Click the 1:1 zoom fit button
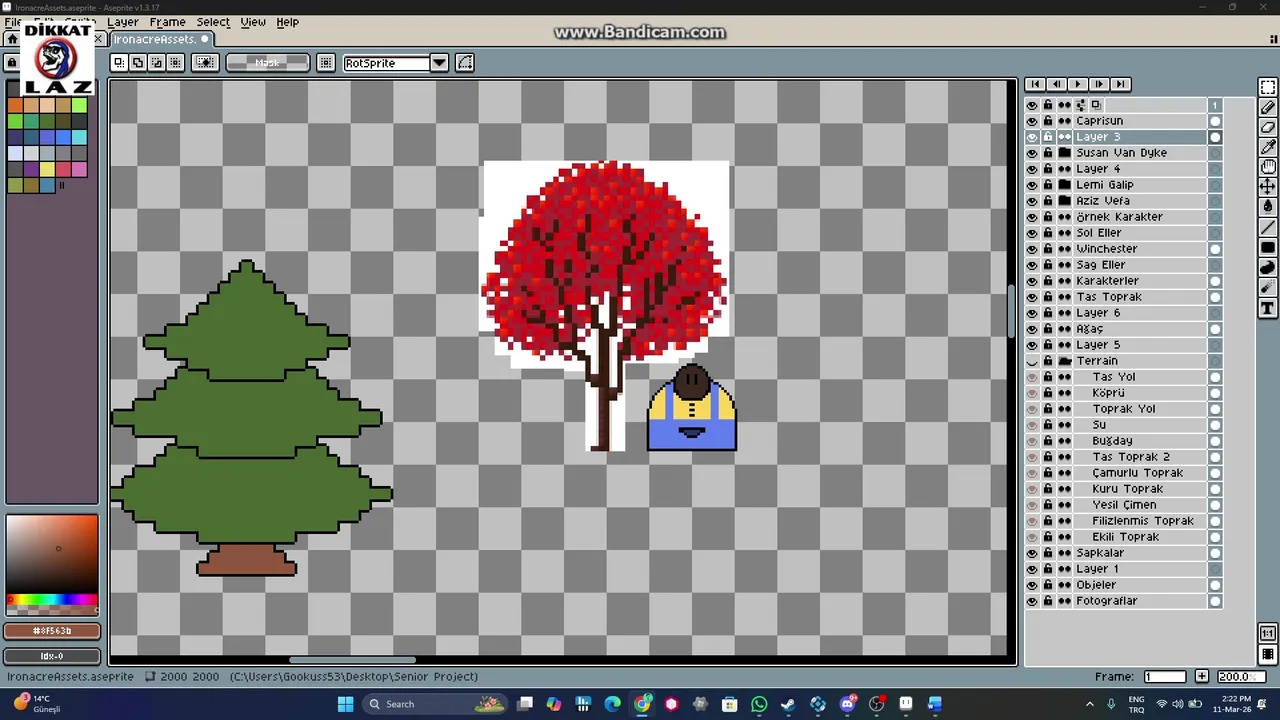 tap(1267, 634)
